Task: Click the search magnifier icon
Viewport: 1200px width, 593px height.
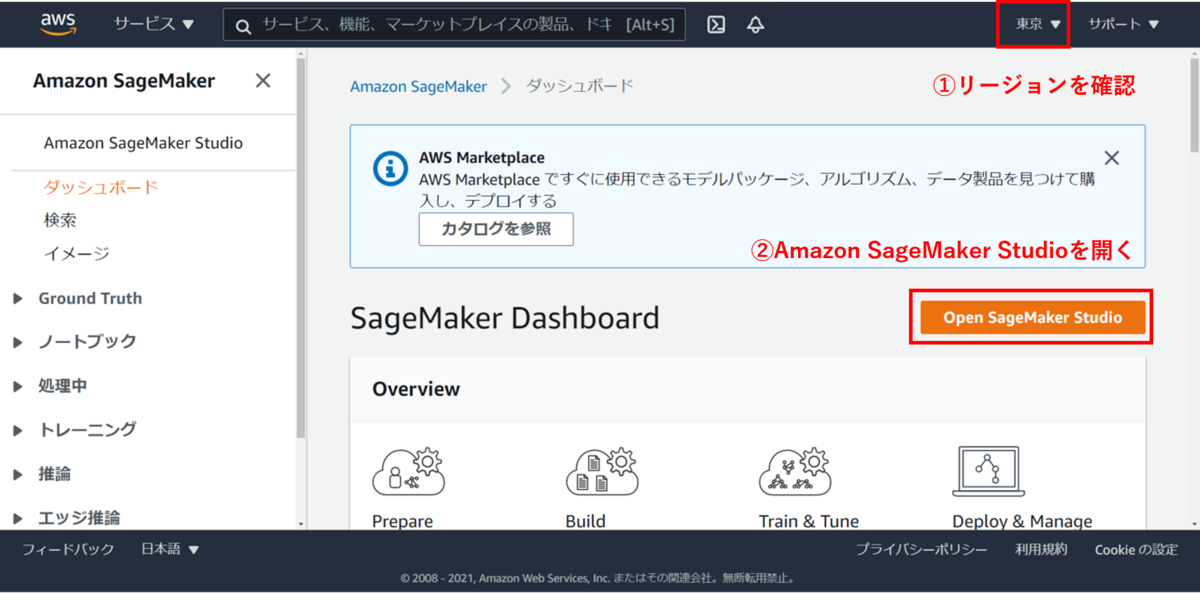Action: 243,26
